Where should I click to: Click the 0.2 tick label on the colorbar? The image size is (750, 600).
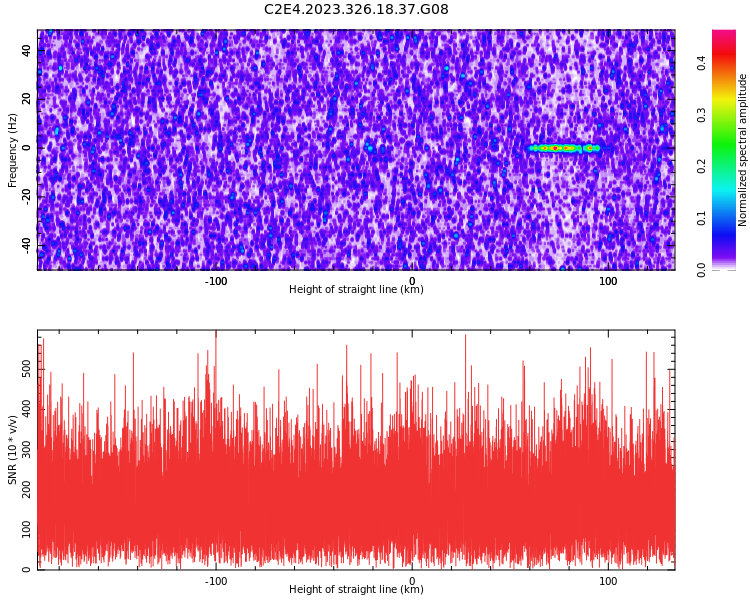point(701,167)
